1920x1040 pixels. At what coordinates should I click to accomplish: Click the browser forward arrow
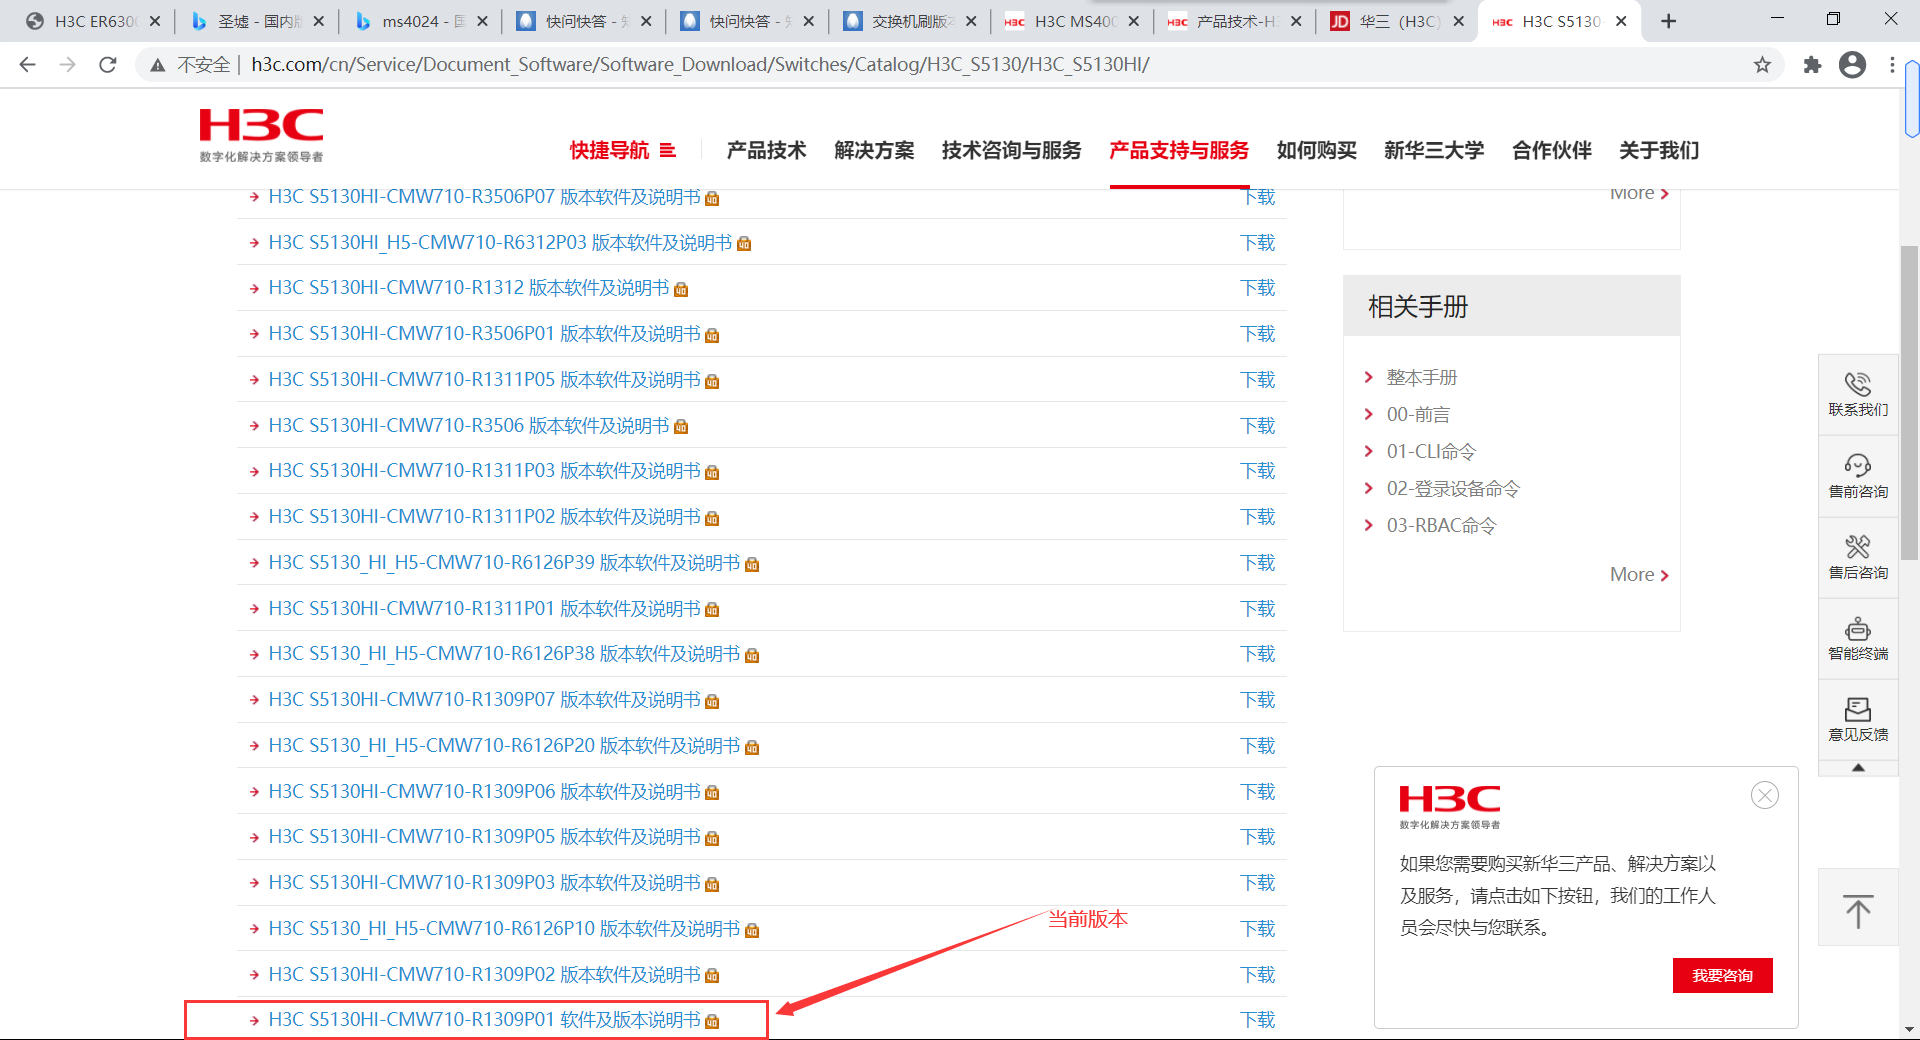[67, 65]
